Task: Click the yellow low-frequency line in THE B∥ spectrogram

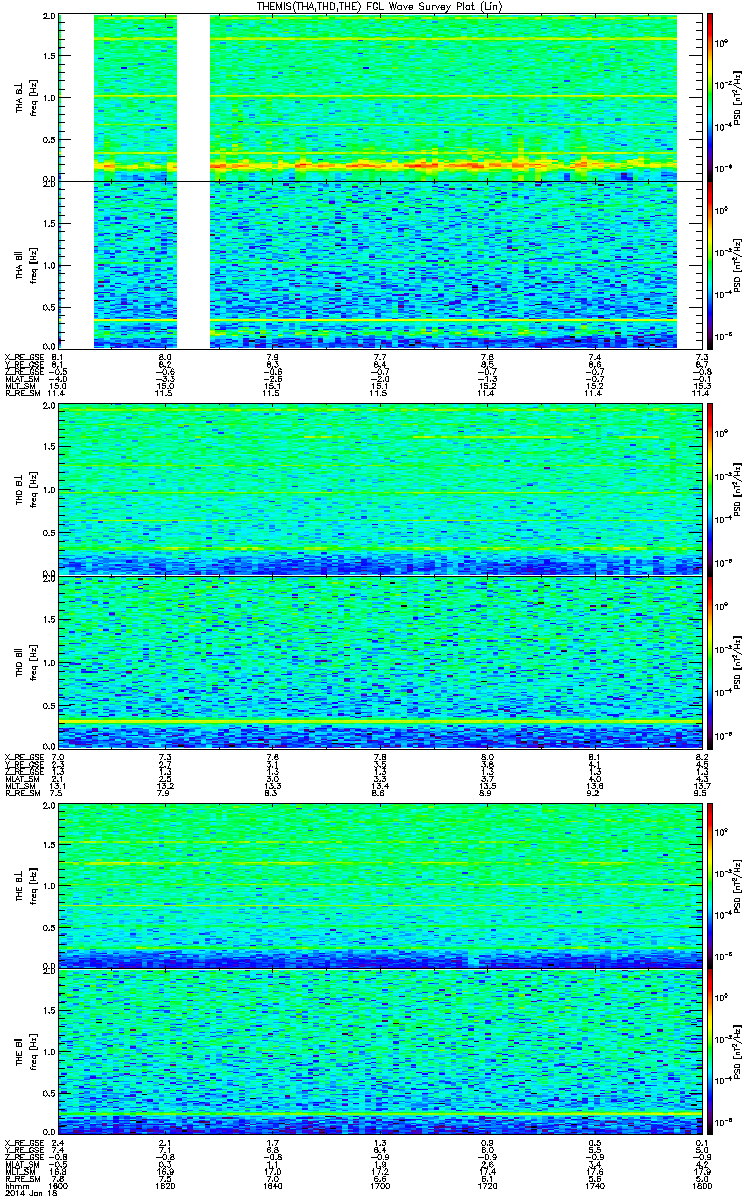Action: point(380,1114)
